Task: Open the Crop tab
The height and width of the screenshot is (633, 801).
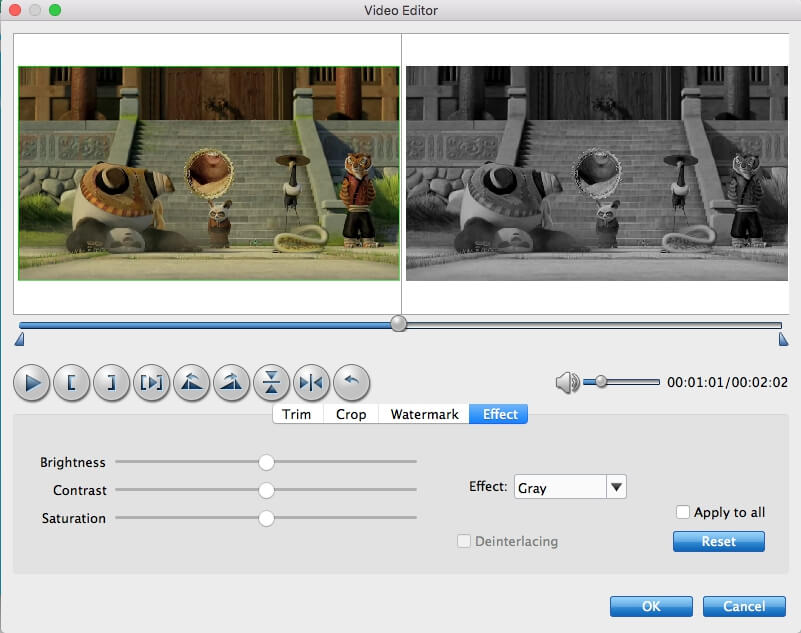Action: coord(351,414)
